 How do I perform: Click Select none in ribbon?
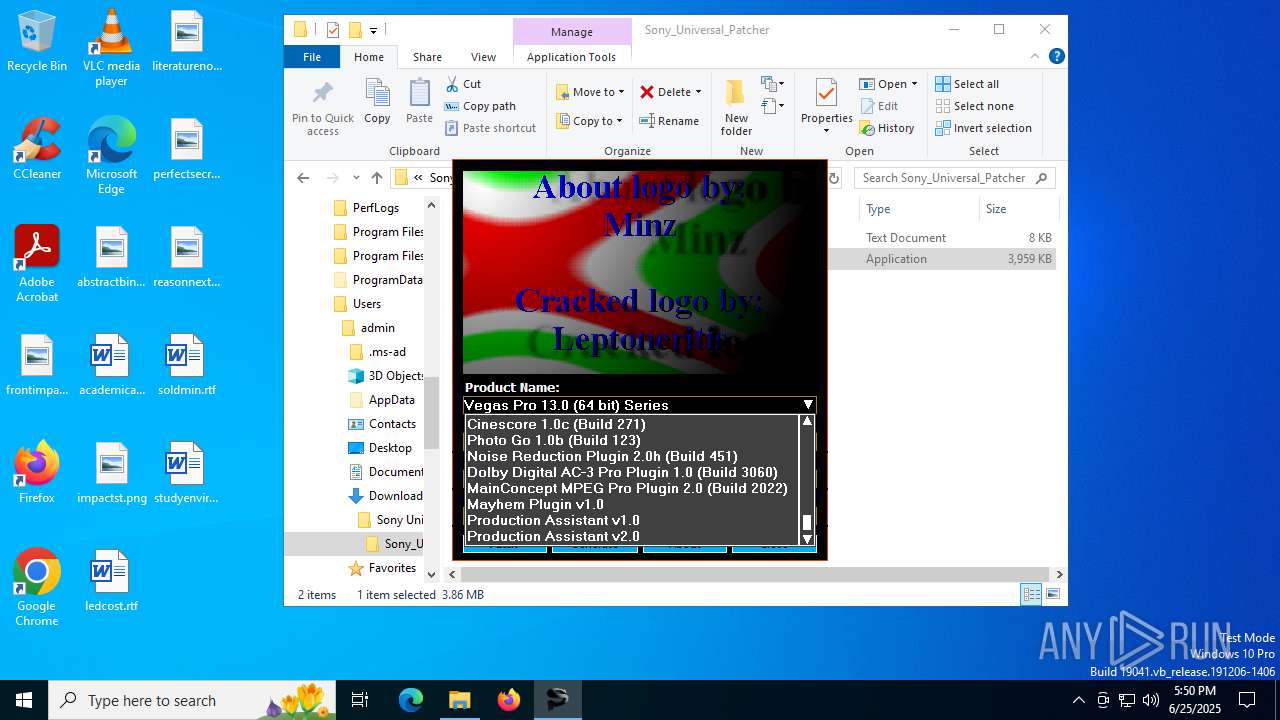[974, 106]
